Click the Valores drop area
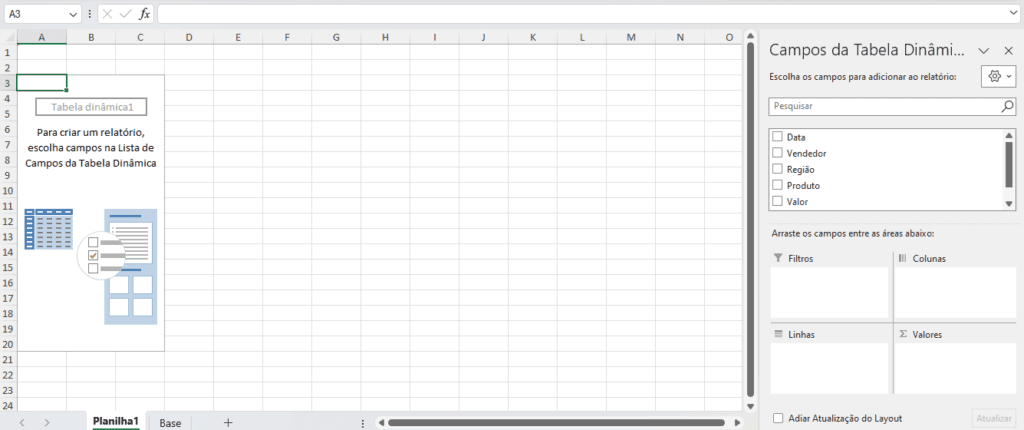 (x=955, y=369)
